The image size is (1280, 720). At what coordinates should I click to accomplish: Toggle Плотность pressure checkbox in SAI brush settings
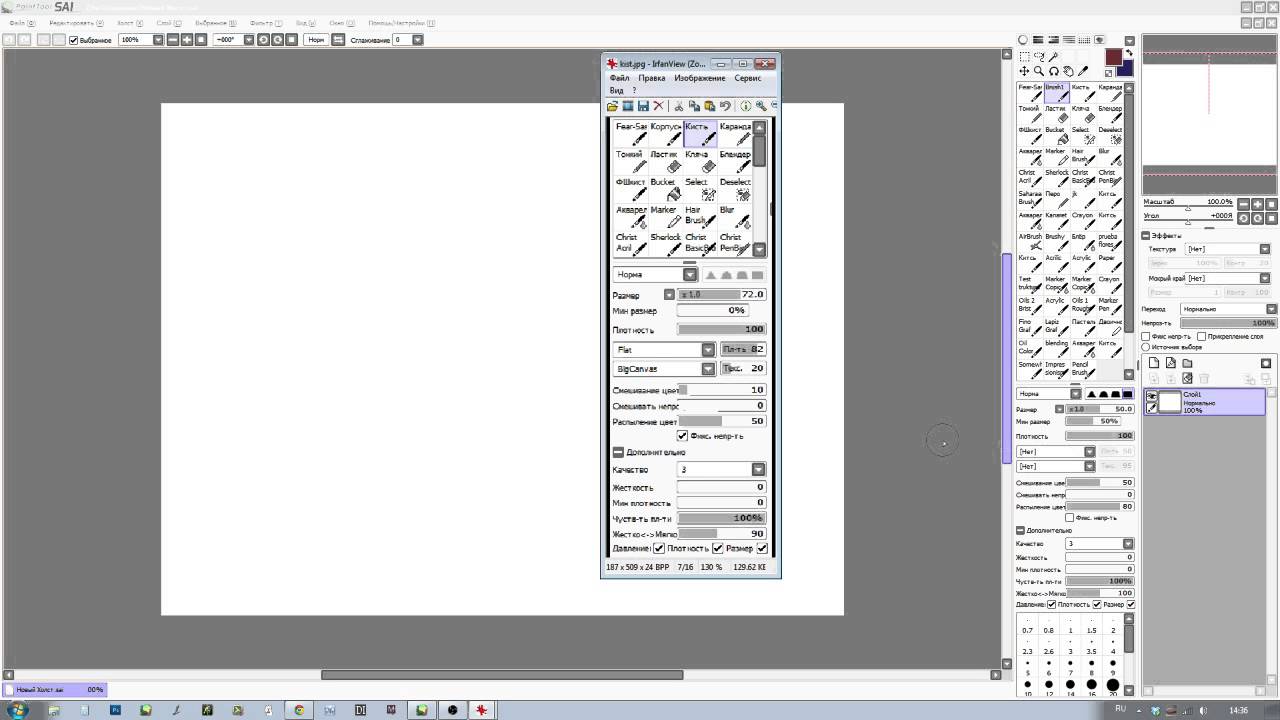click(x=1051, y=604)
